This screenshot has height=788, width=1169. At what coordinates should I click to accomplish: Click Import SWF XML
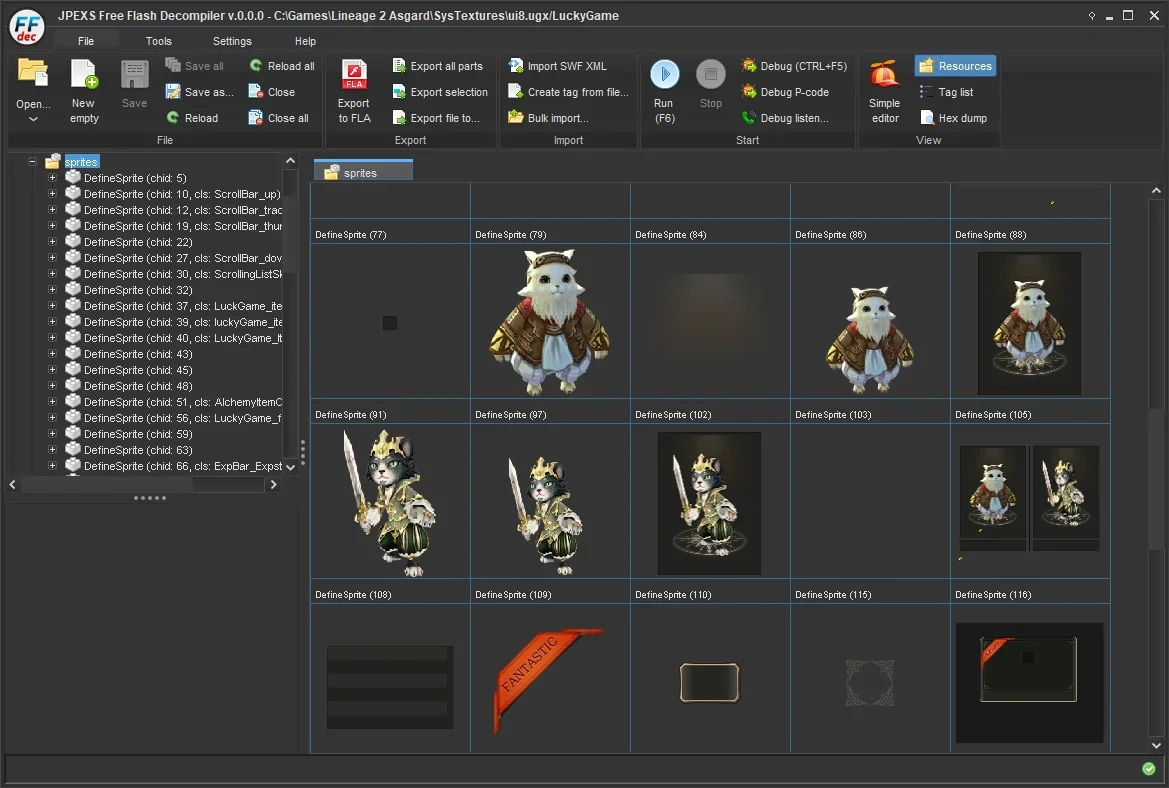(x=557, y=66)
